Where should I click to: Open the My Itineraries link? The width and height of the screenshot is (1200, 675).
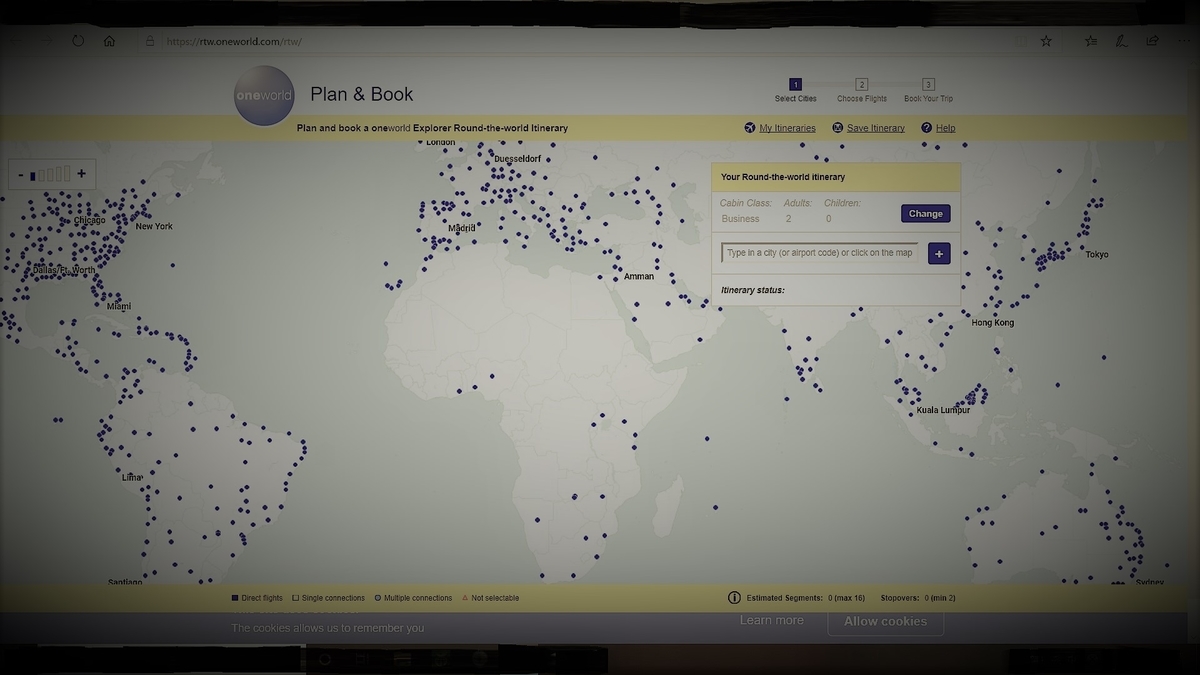click(787, 128)
